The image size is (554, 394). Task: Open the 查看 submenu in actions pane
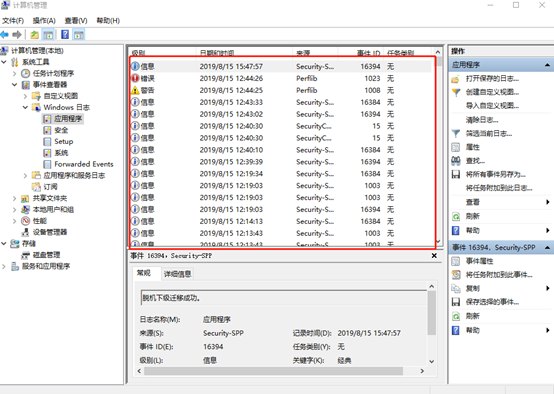click(x=473, y=202)
